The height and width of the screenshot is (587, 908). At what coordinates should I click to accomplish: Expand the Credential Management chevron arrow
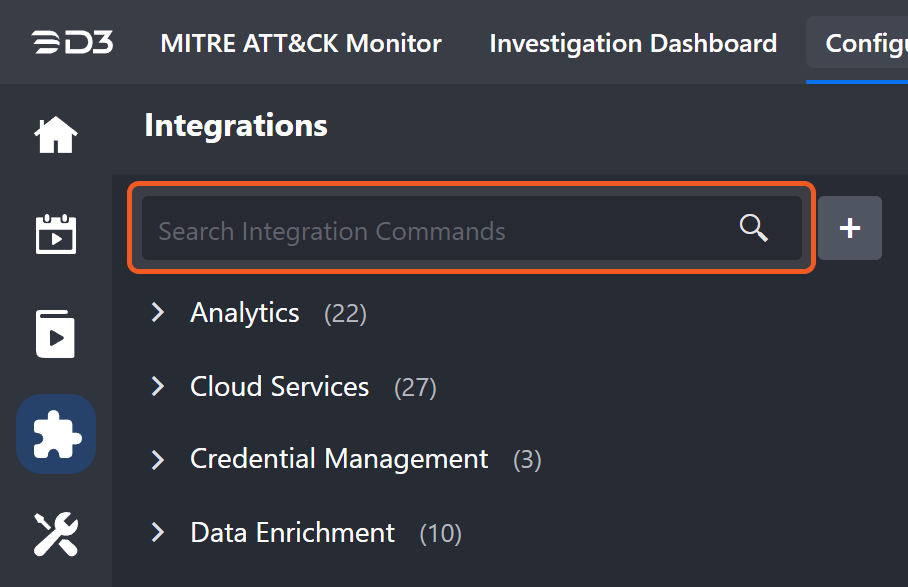pyautogui.click(x=157, y=459)
